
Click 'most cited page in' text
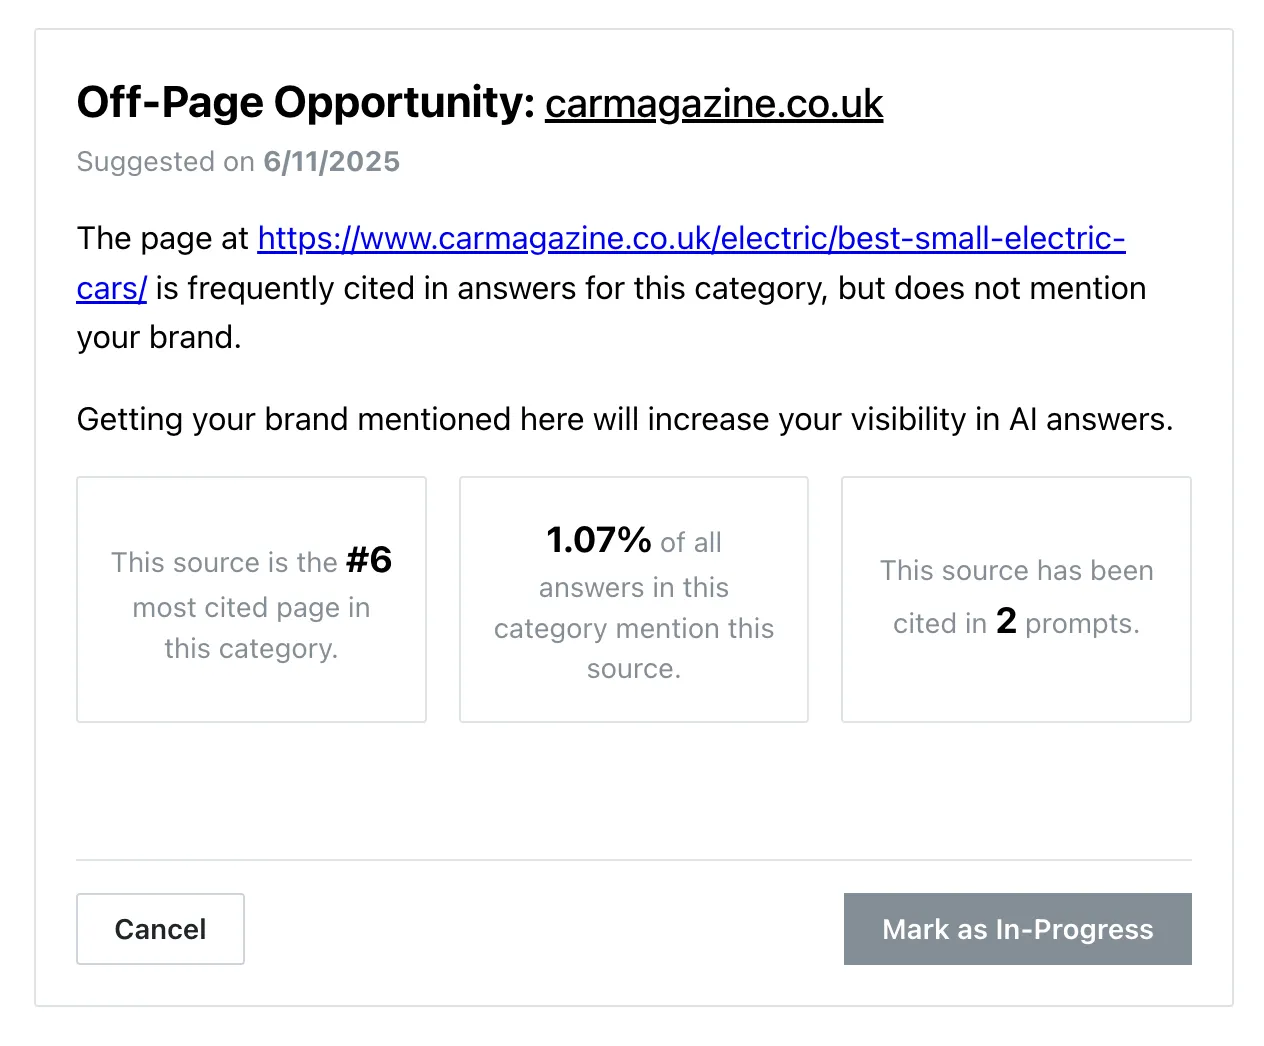(x=252, y=608)
